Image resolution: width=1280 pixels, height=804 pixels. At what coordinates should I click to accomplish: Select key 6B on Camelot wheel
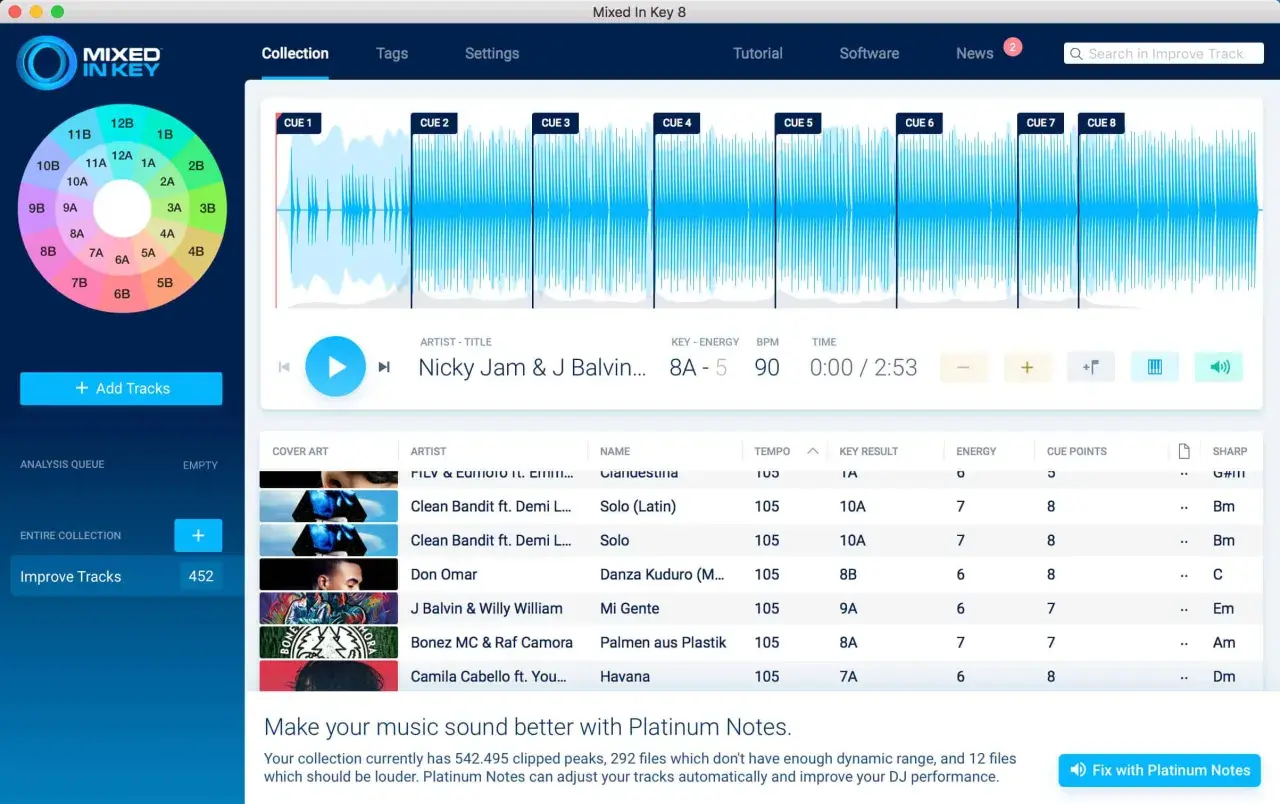click(122, 294)
